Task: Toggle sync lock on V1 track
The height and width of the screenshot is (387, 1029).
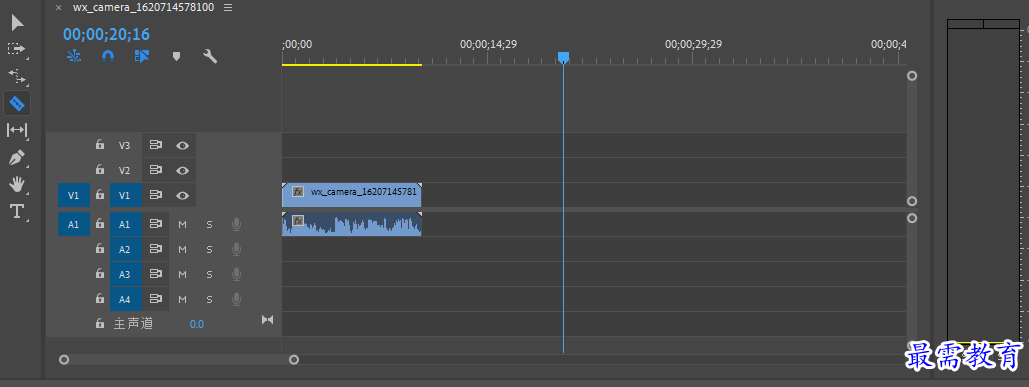Action: 156,195
